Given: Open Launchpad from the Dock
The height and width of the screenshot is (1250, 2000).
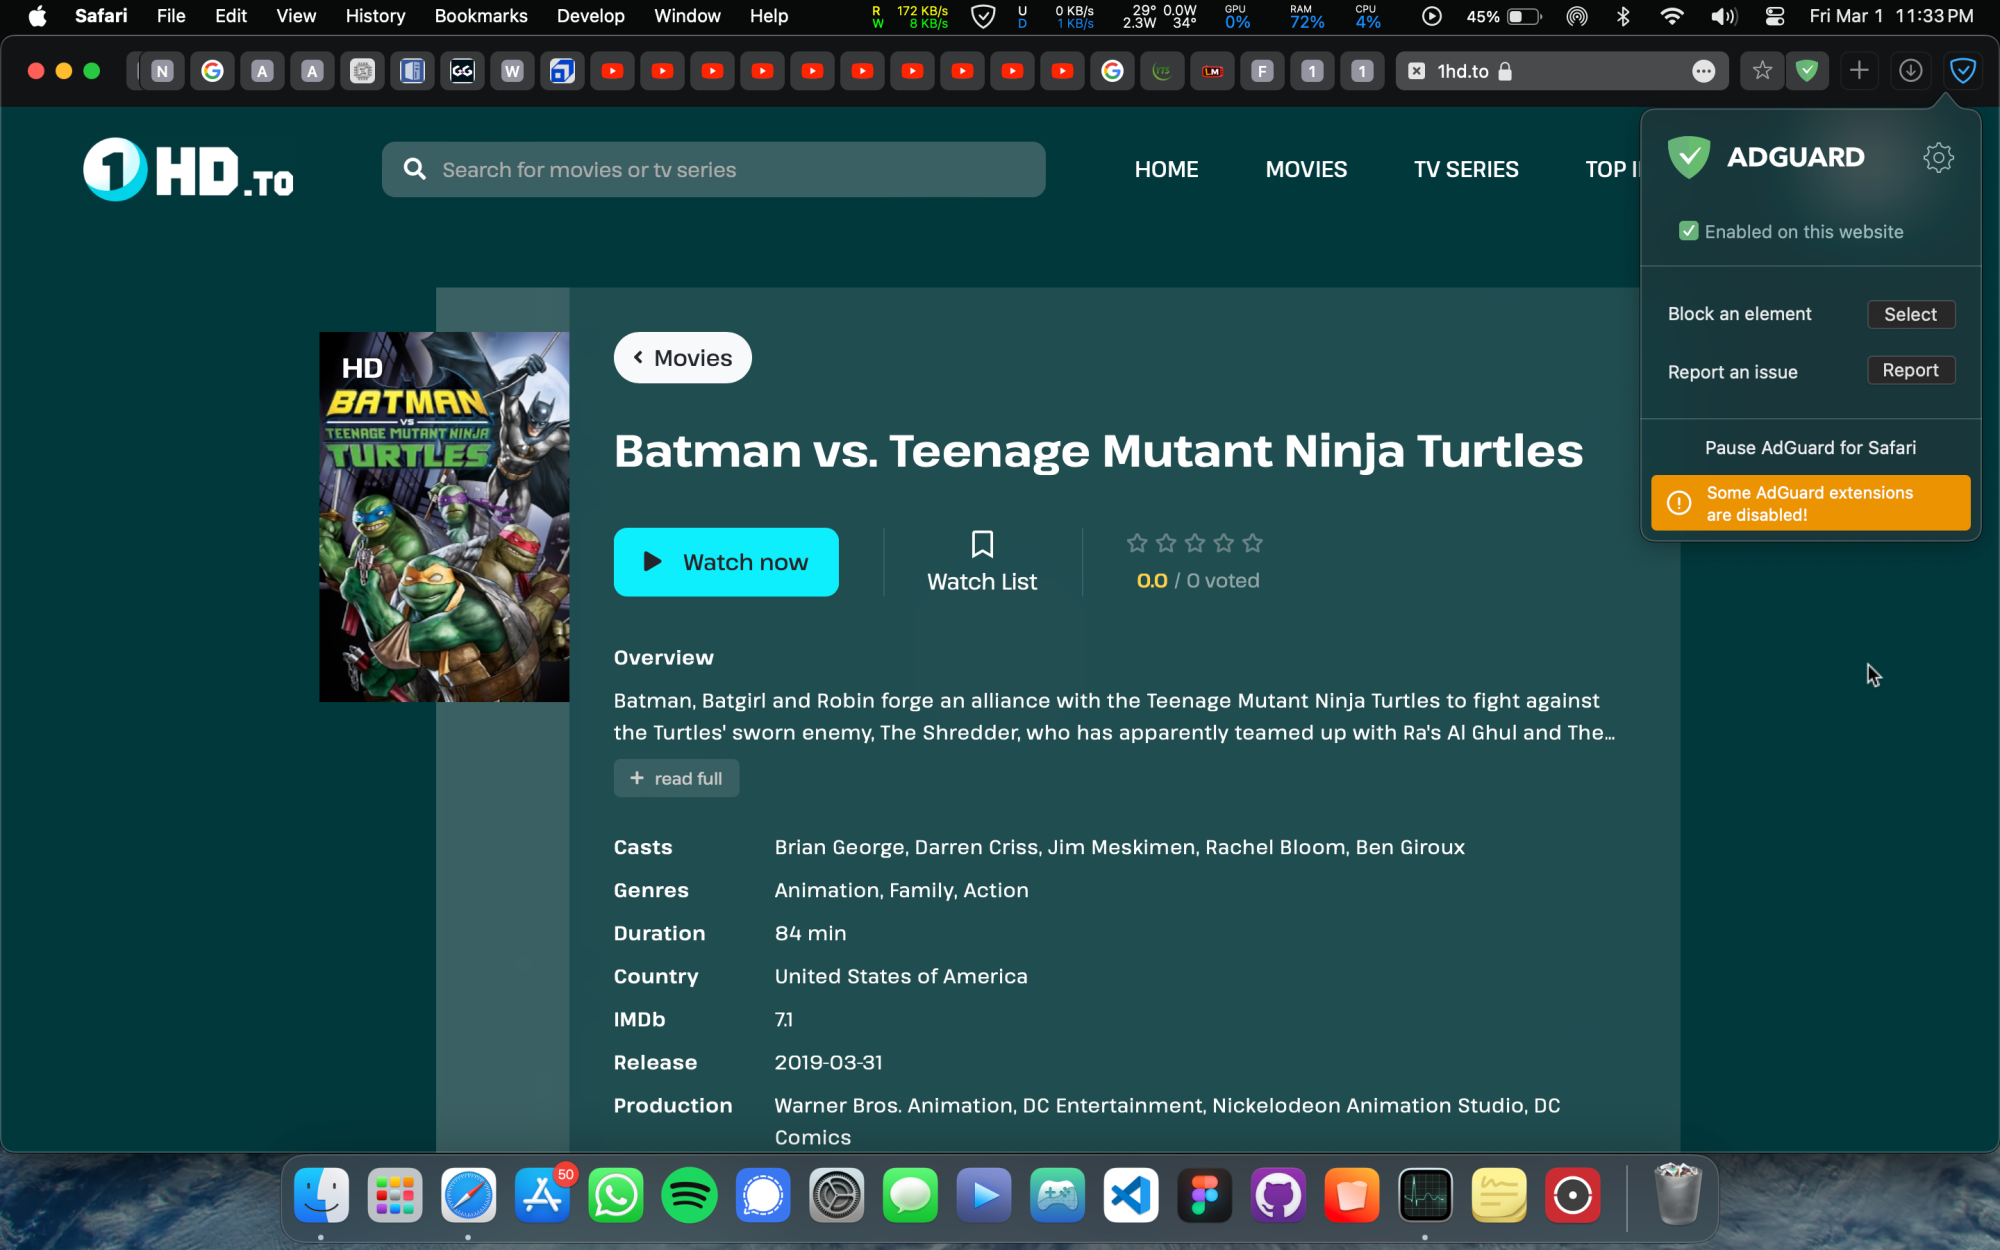Looking at the screenshot, I should coord(395,1195).
